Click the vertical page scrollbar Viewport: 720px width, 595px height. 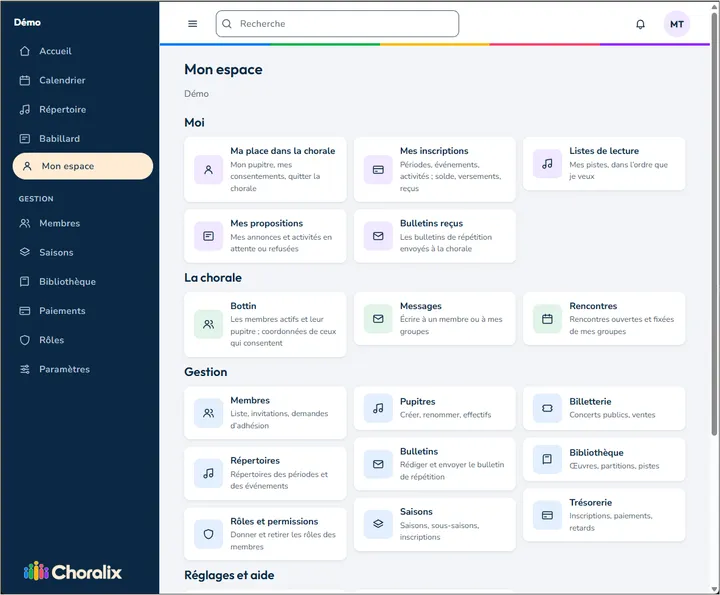click(x=714, y=224)
